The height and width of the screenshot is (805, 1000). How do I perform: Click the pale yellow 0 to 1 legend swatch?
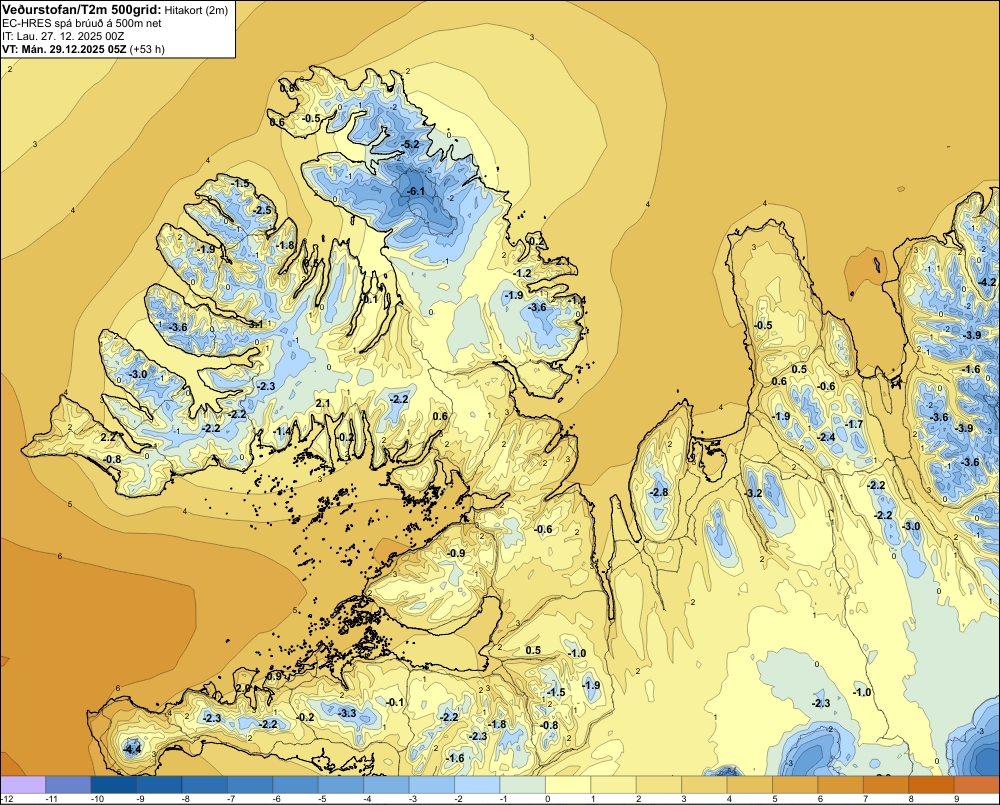tap(568, 784)
